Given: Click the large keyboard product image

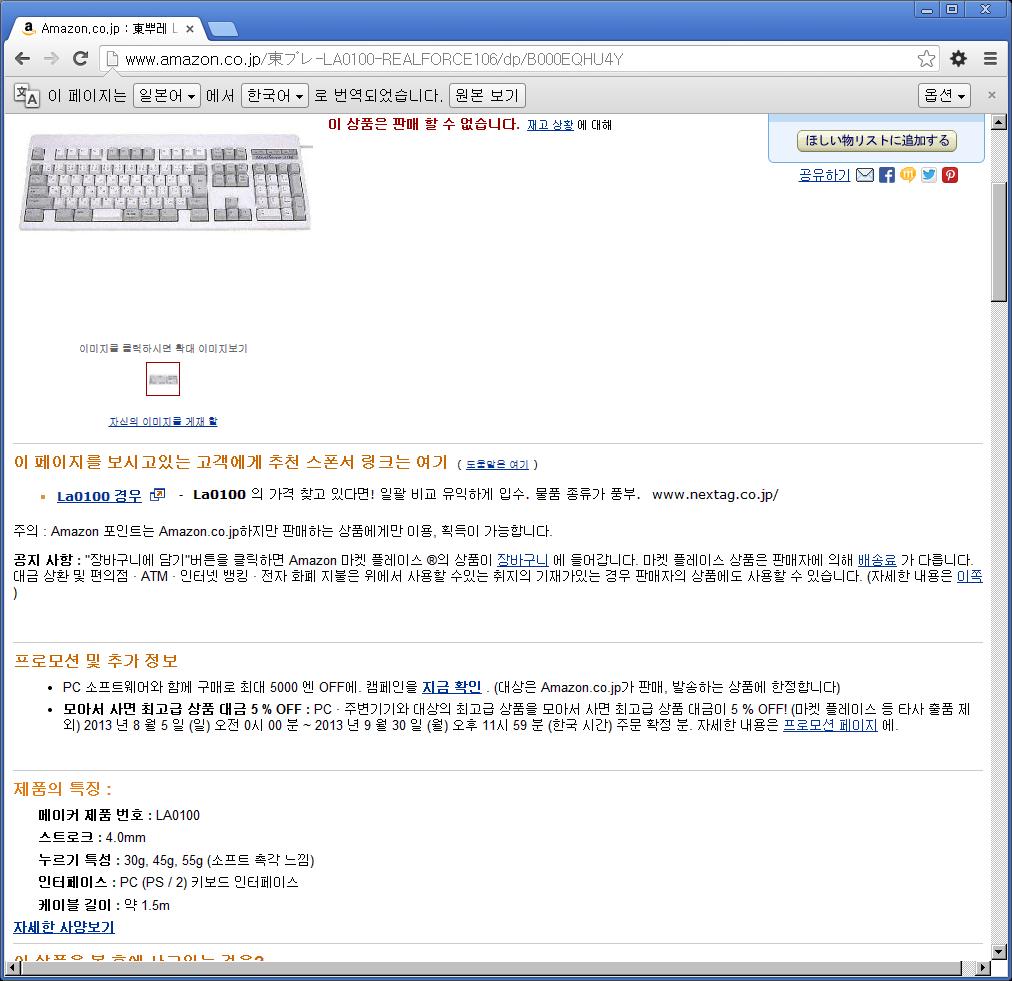Looking at the screenshot, I should point(165,183).
